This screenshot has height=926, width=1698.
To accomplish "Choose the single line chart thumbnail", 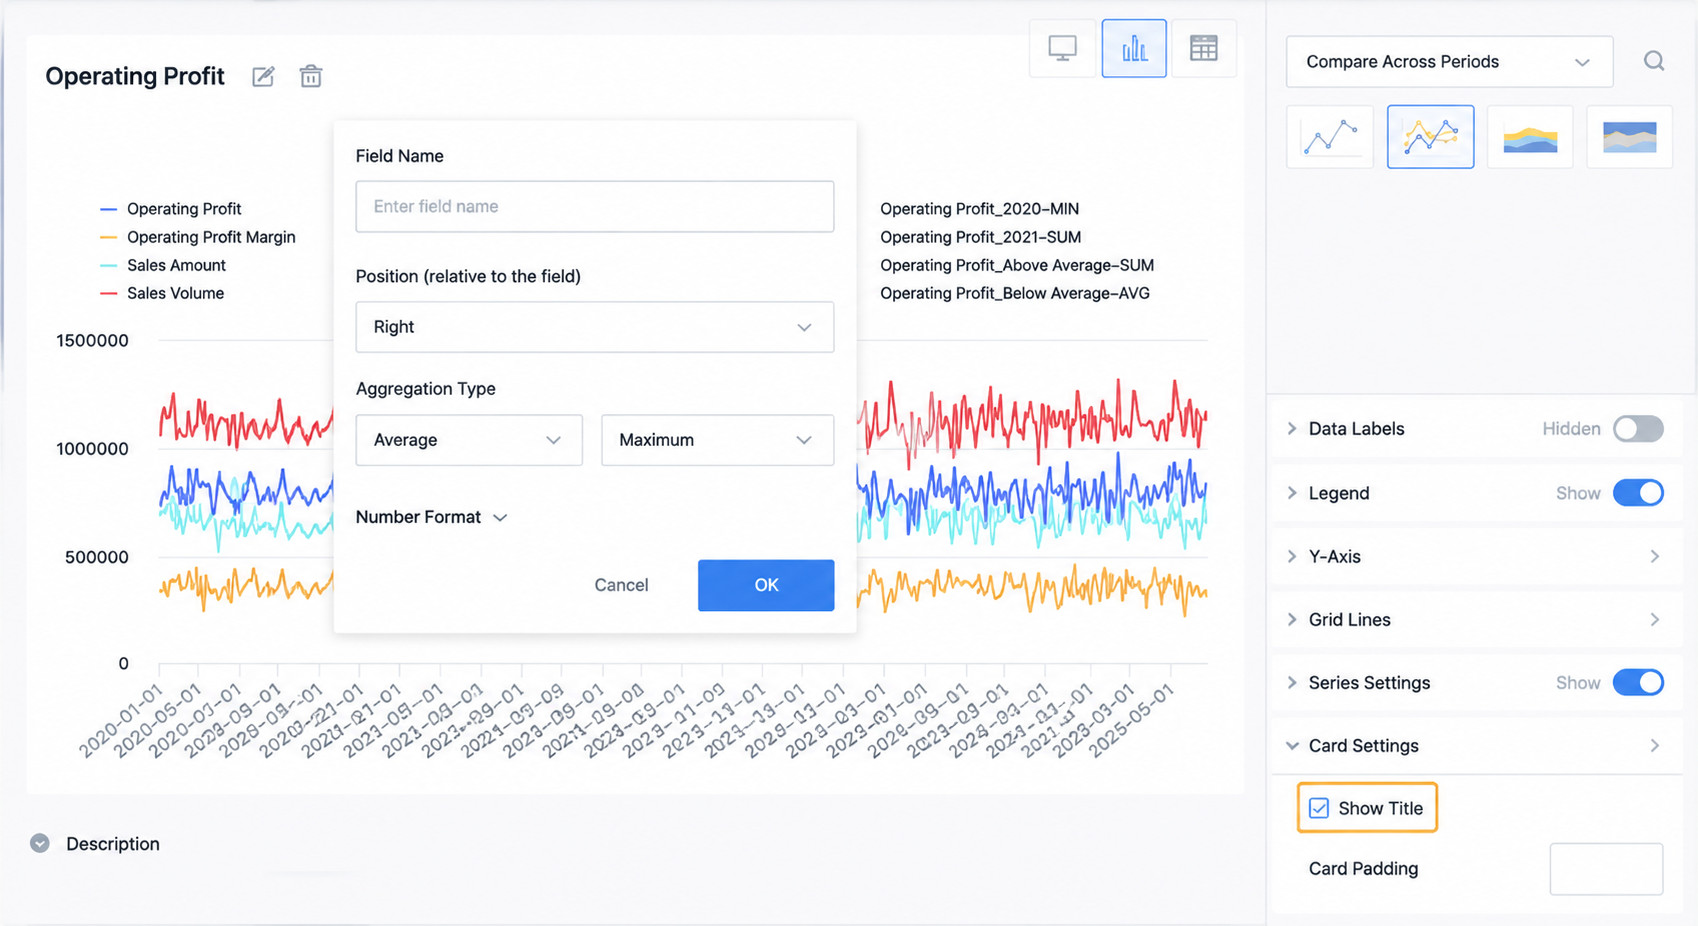I will pyautogui.click(x=1330, y=137).
